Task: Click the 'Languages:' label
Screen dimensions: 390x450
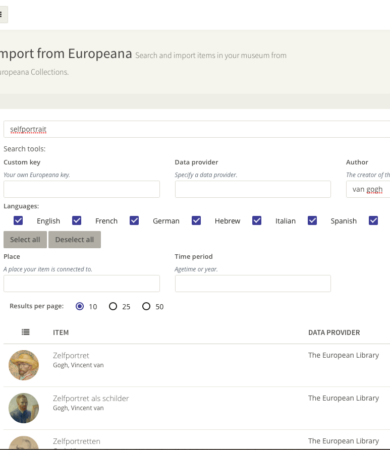Action: 21,206
